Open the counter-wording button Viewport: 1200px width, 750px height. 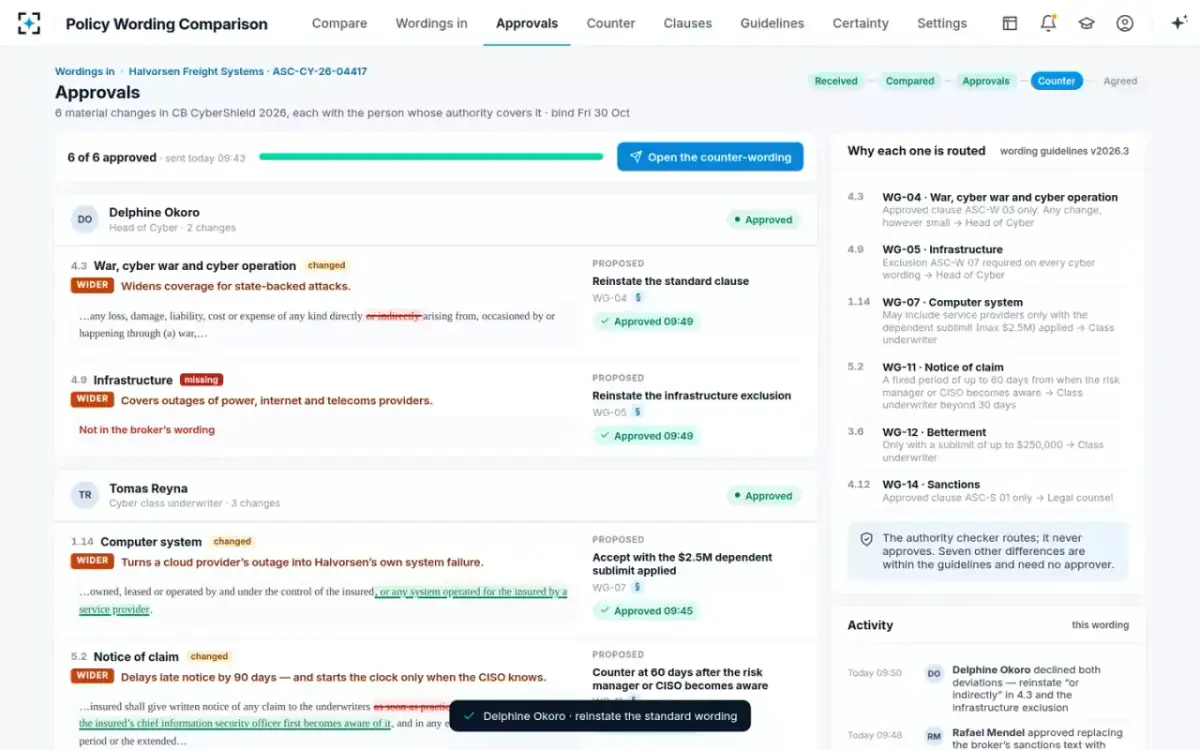point(710,157)
